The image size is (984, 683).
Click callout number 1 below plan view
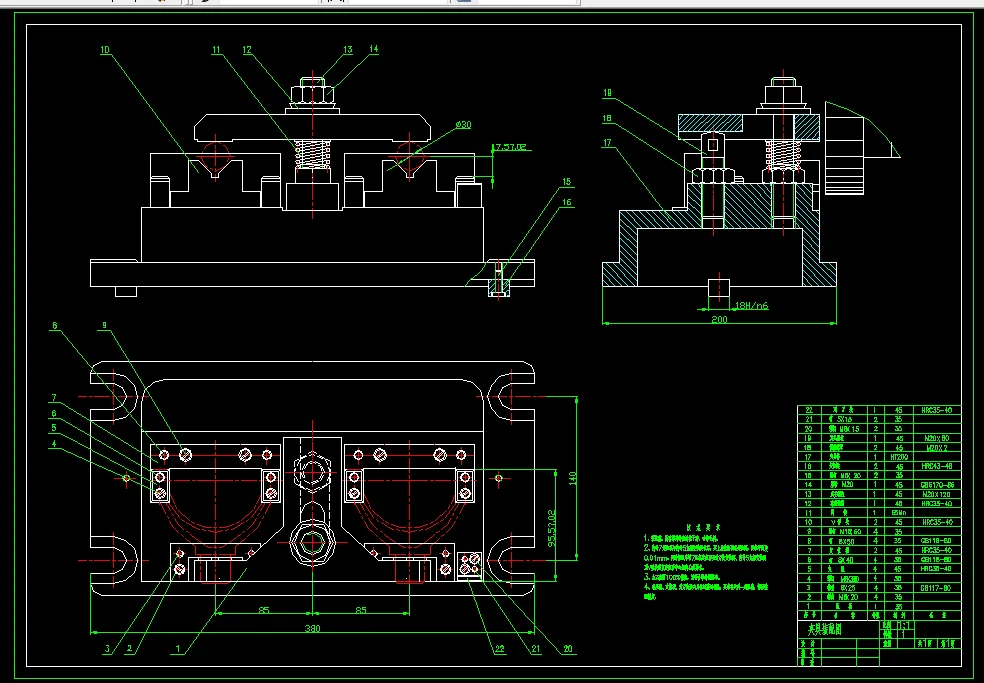[178, 648]
